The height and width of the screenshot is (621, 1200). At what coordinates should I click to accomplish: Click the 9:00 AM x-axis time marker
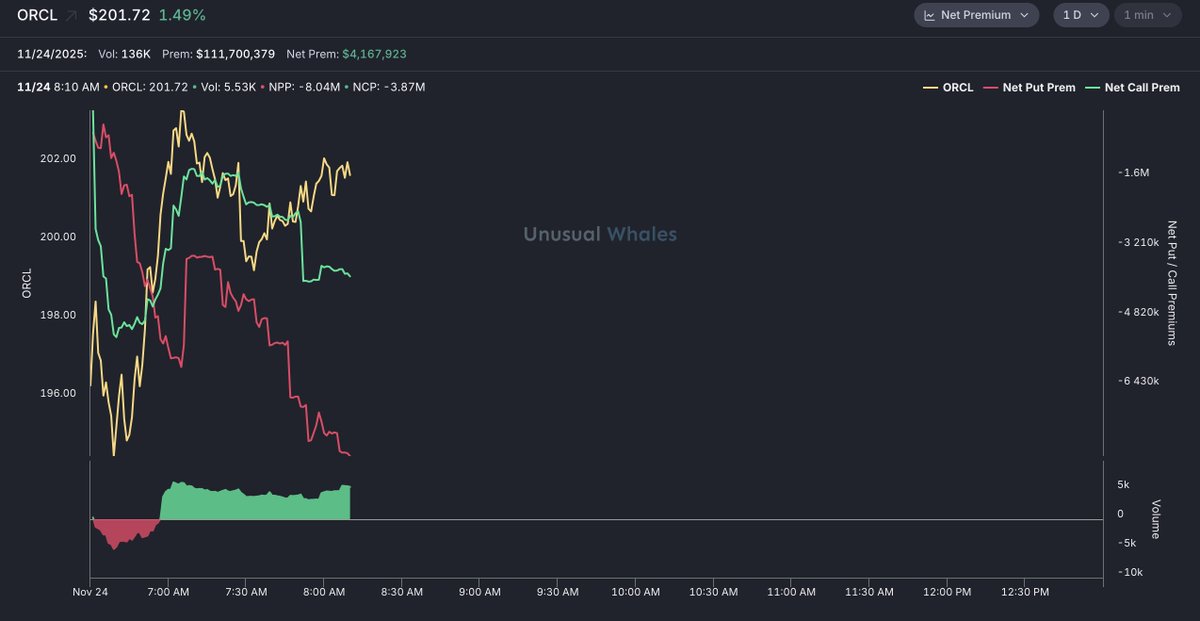(479, 592)
